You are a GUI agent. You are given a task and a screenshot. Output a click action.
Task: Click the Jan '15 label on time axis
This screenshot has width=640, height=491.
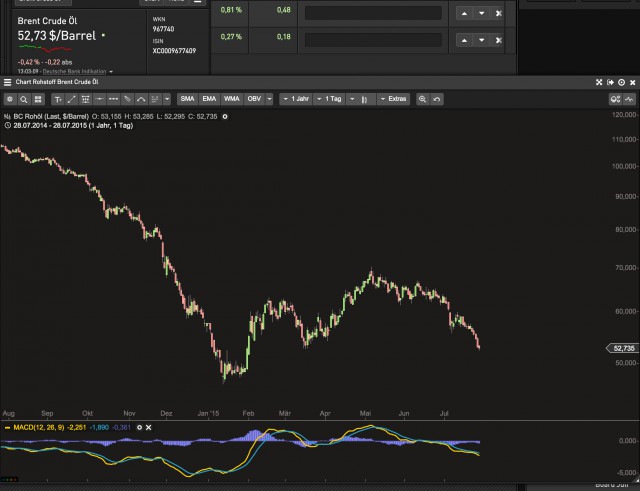pyautogui.click(x=208, y=413)
